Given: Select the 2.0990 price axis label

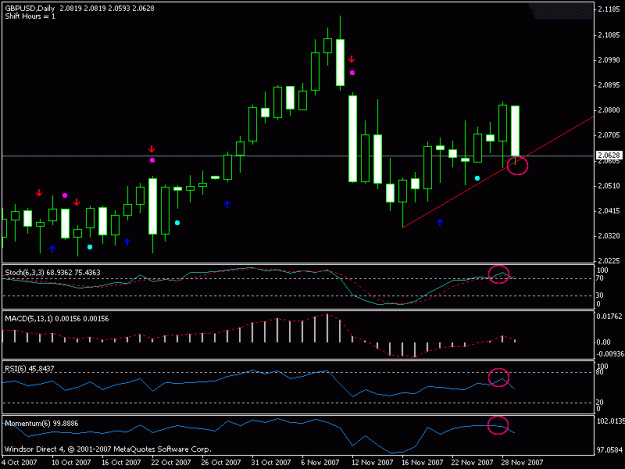Looking at the screenshot, I should point(609,60).
